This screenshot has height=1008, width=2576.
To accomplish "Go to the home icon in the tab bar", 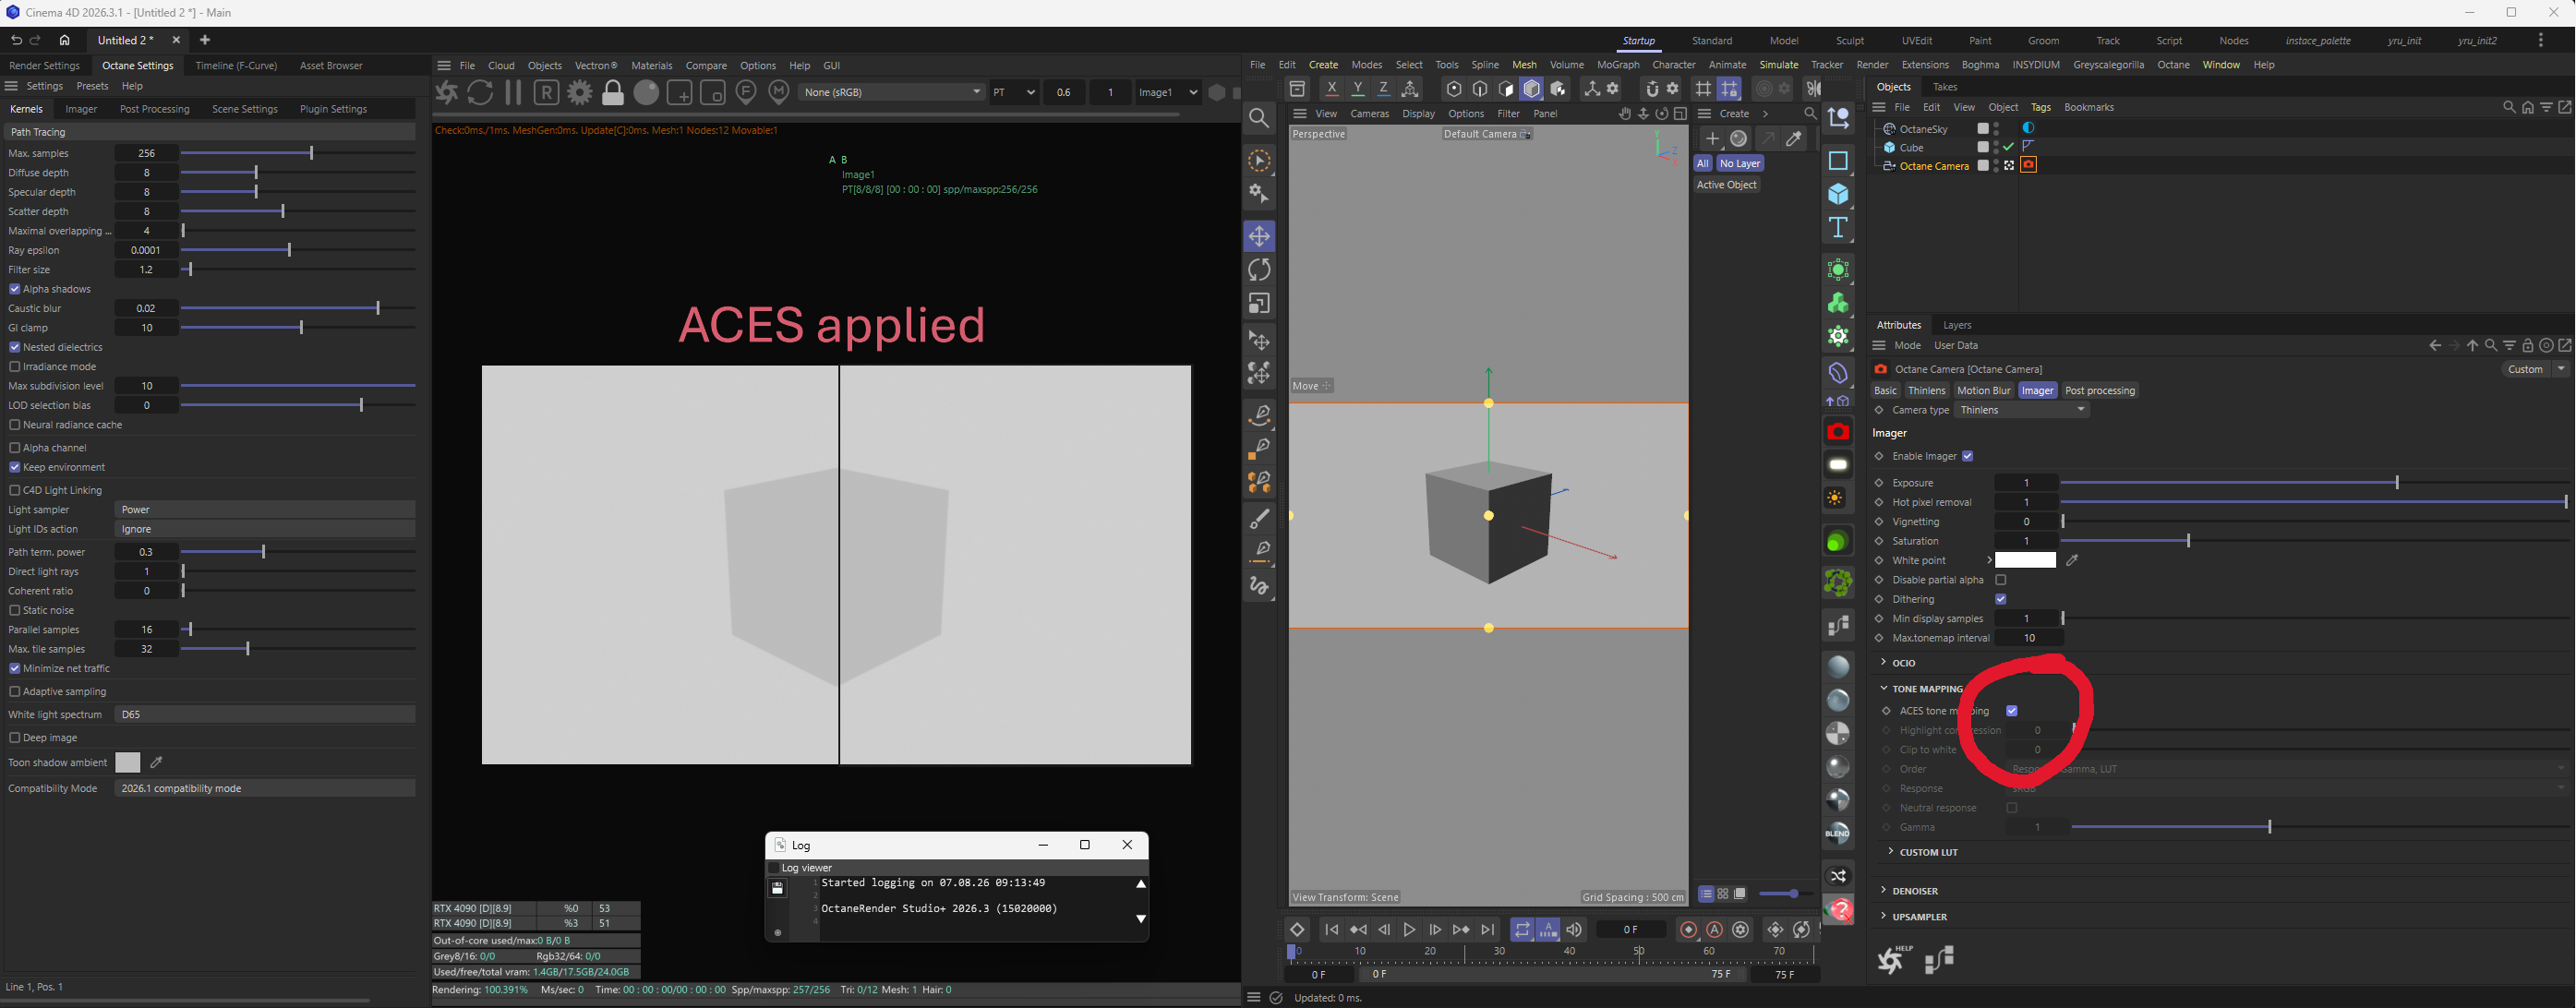I will [x=65, y=40].
